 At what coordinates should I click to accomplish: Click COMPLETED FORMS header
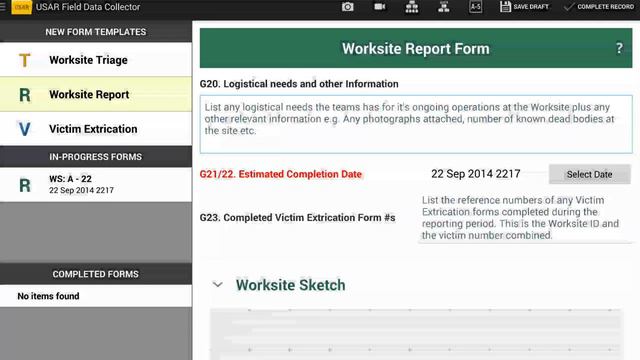click(x=96, y=274)
